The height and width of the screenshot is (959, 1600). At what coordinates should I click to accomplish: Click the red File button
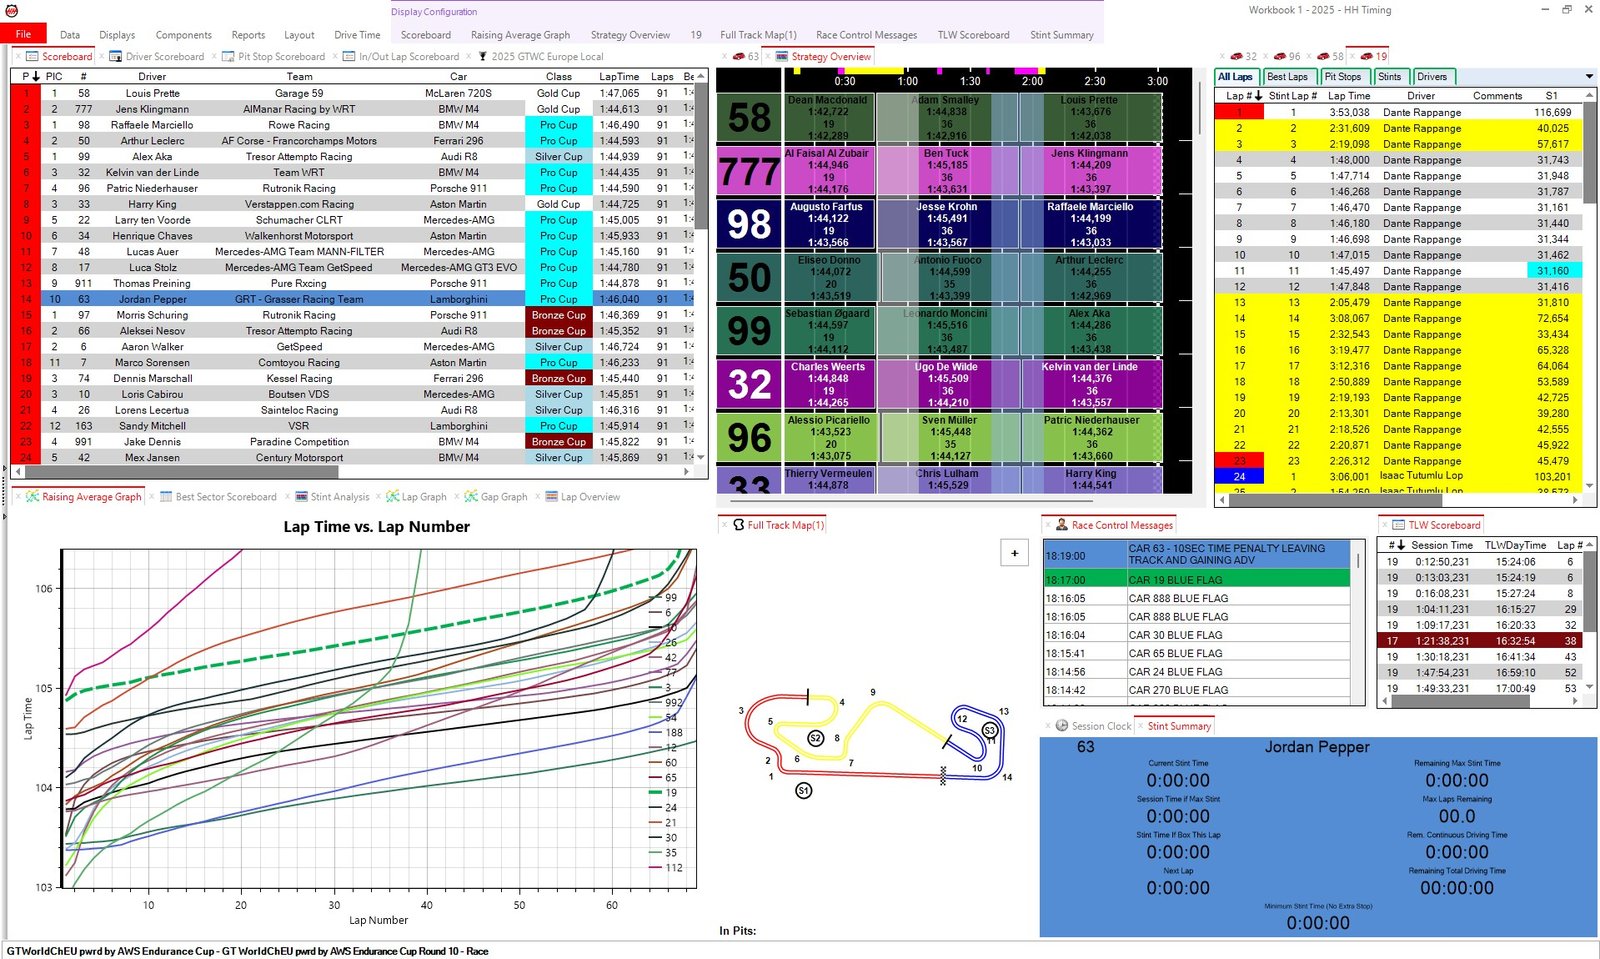coord(23,34)
